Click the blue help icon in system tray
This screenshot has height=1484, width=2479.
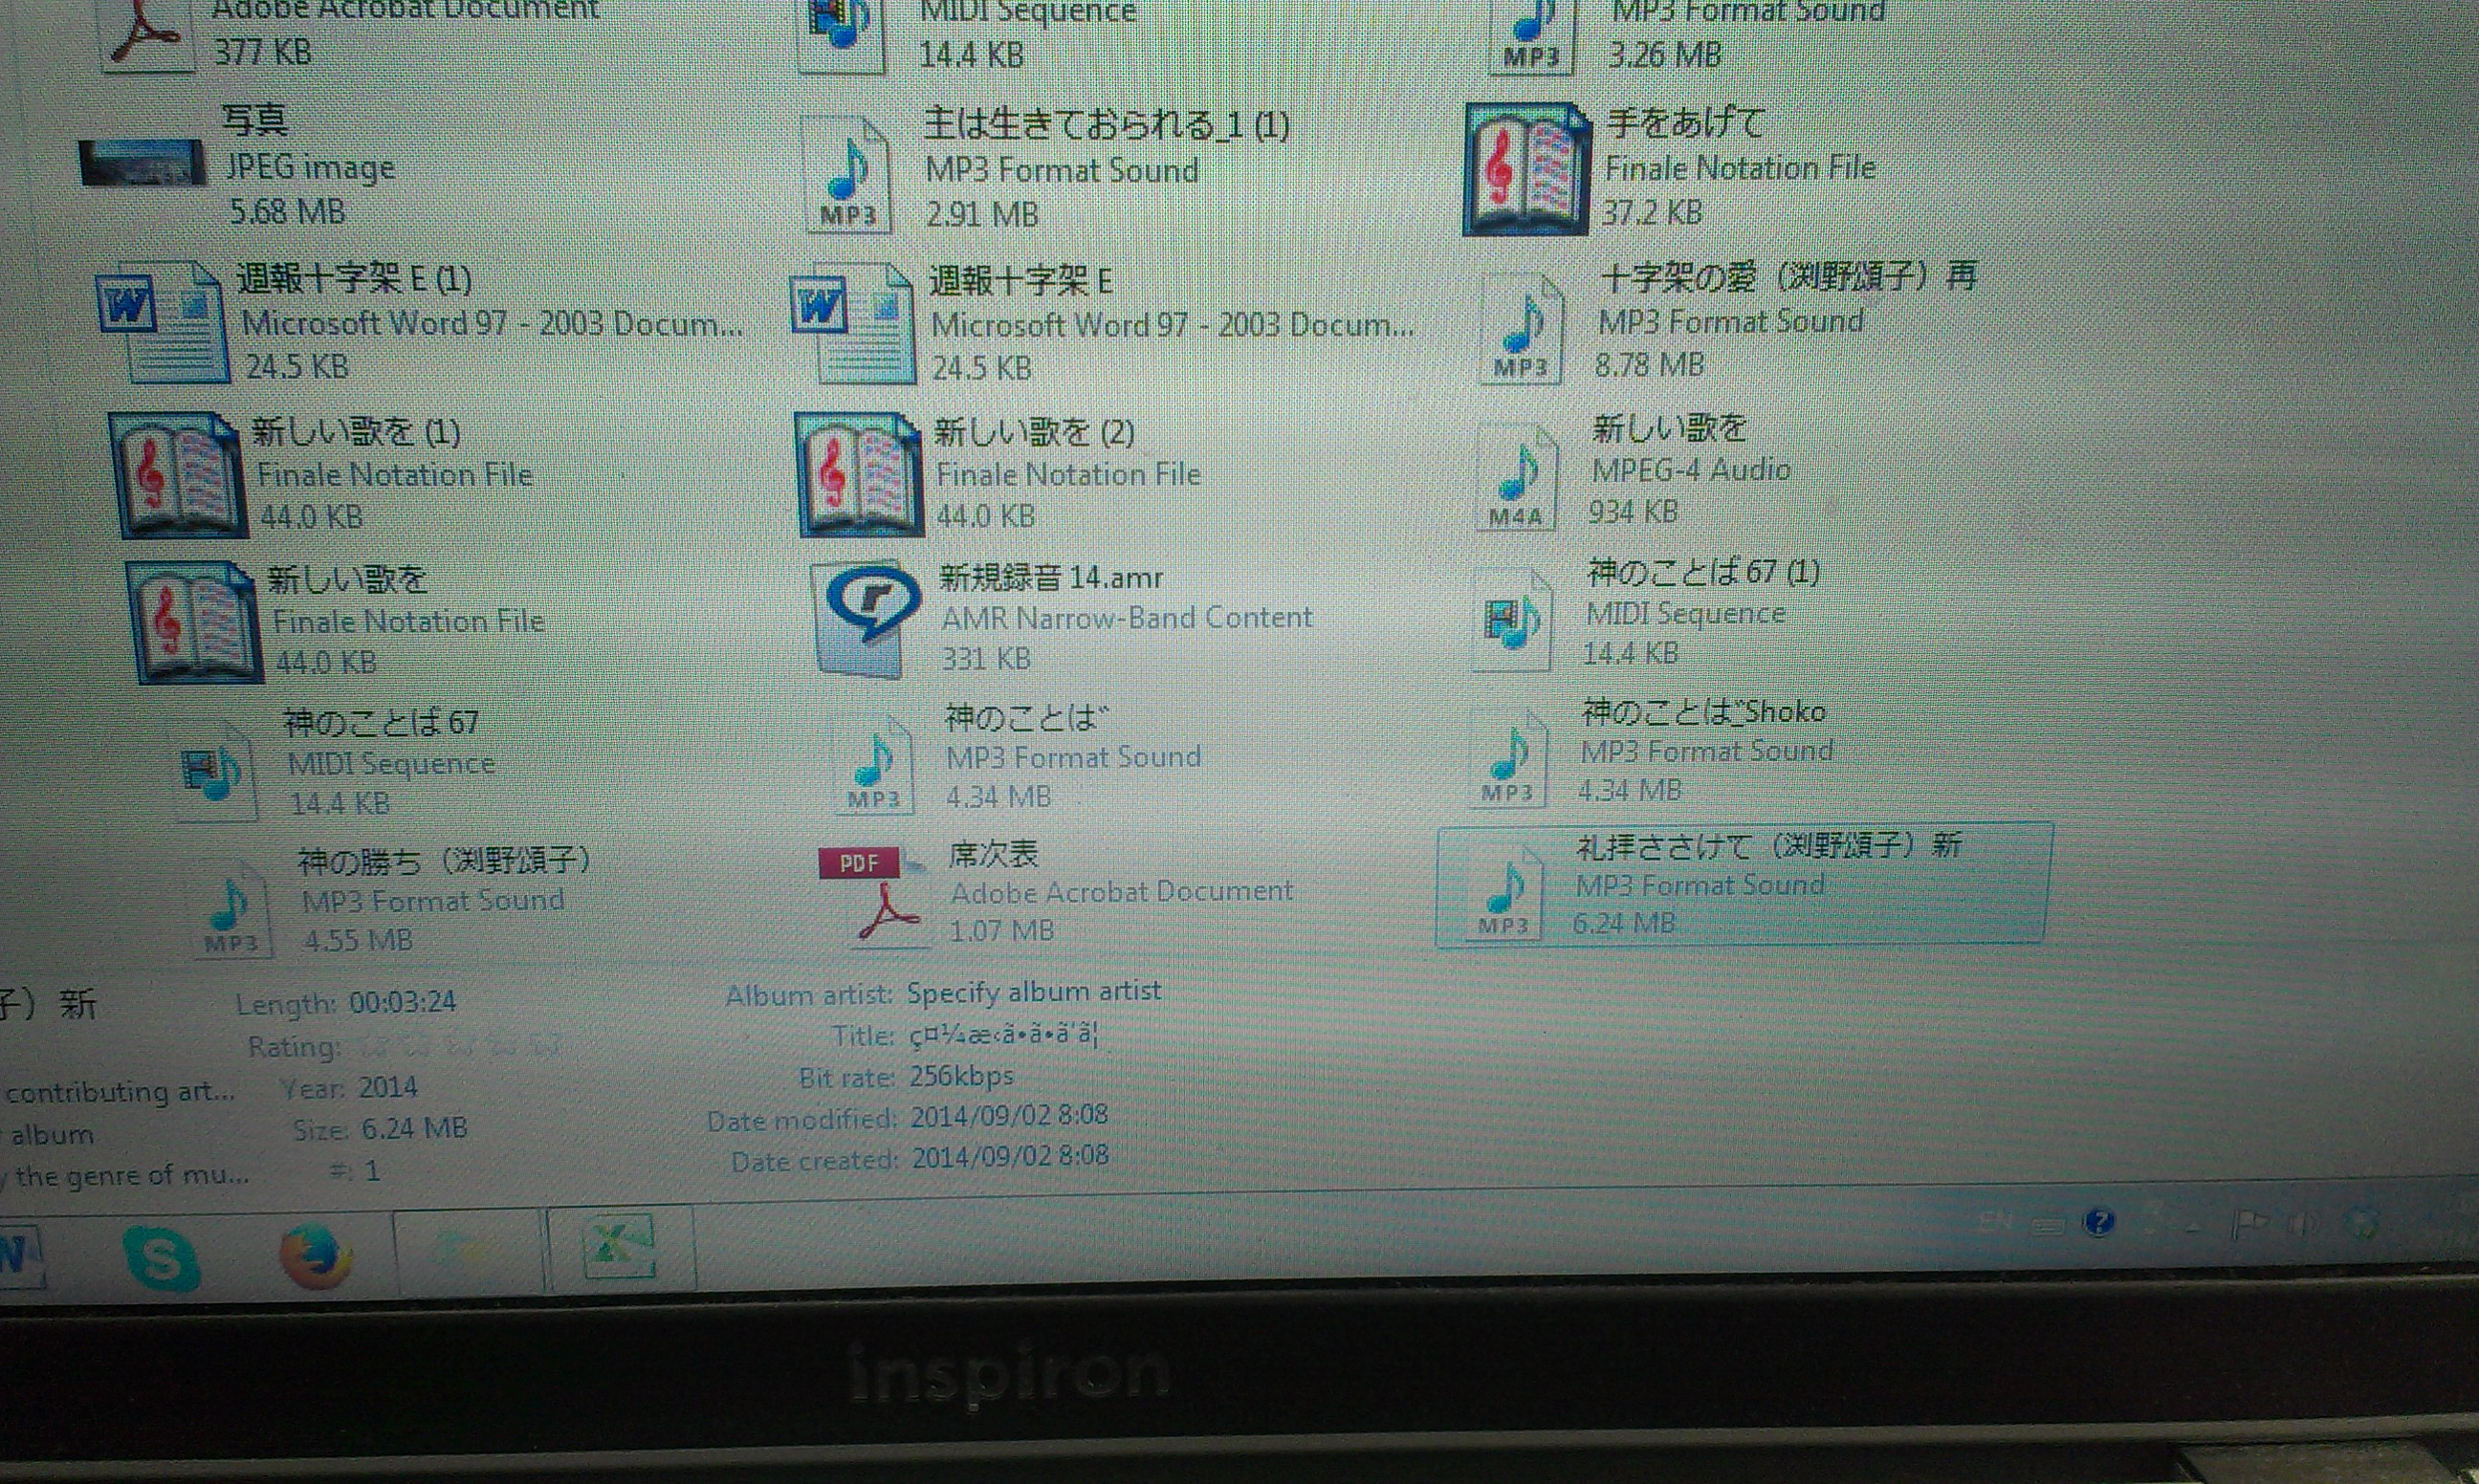[2098, 1222]
